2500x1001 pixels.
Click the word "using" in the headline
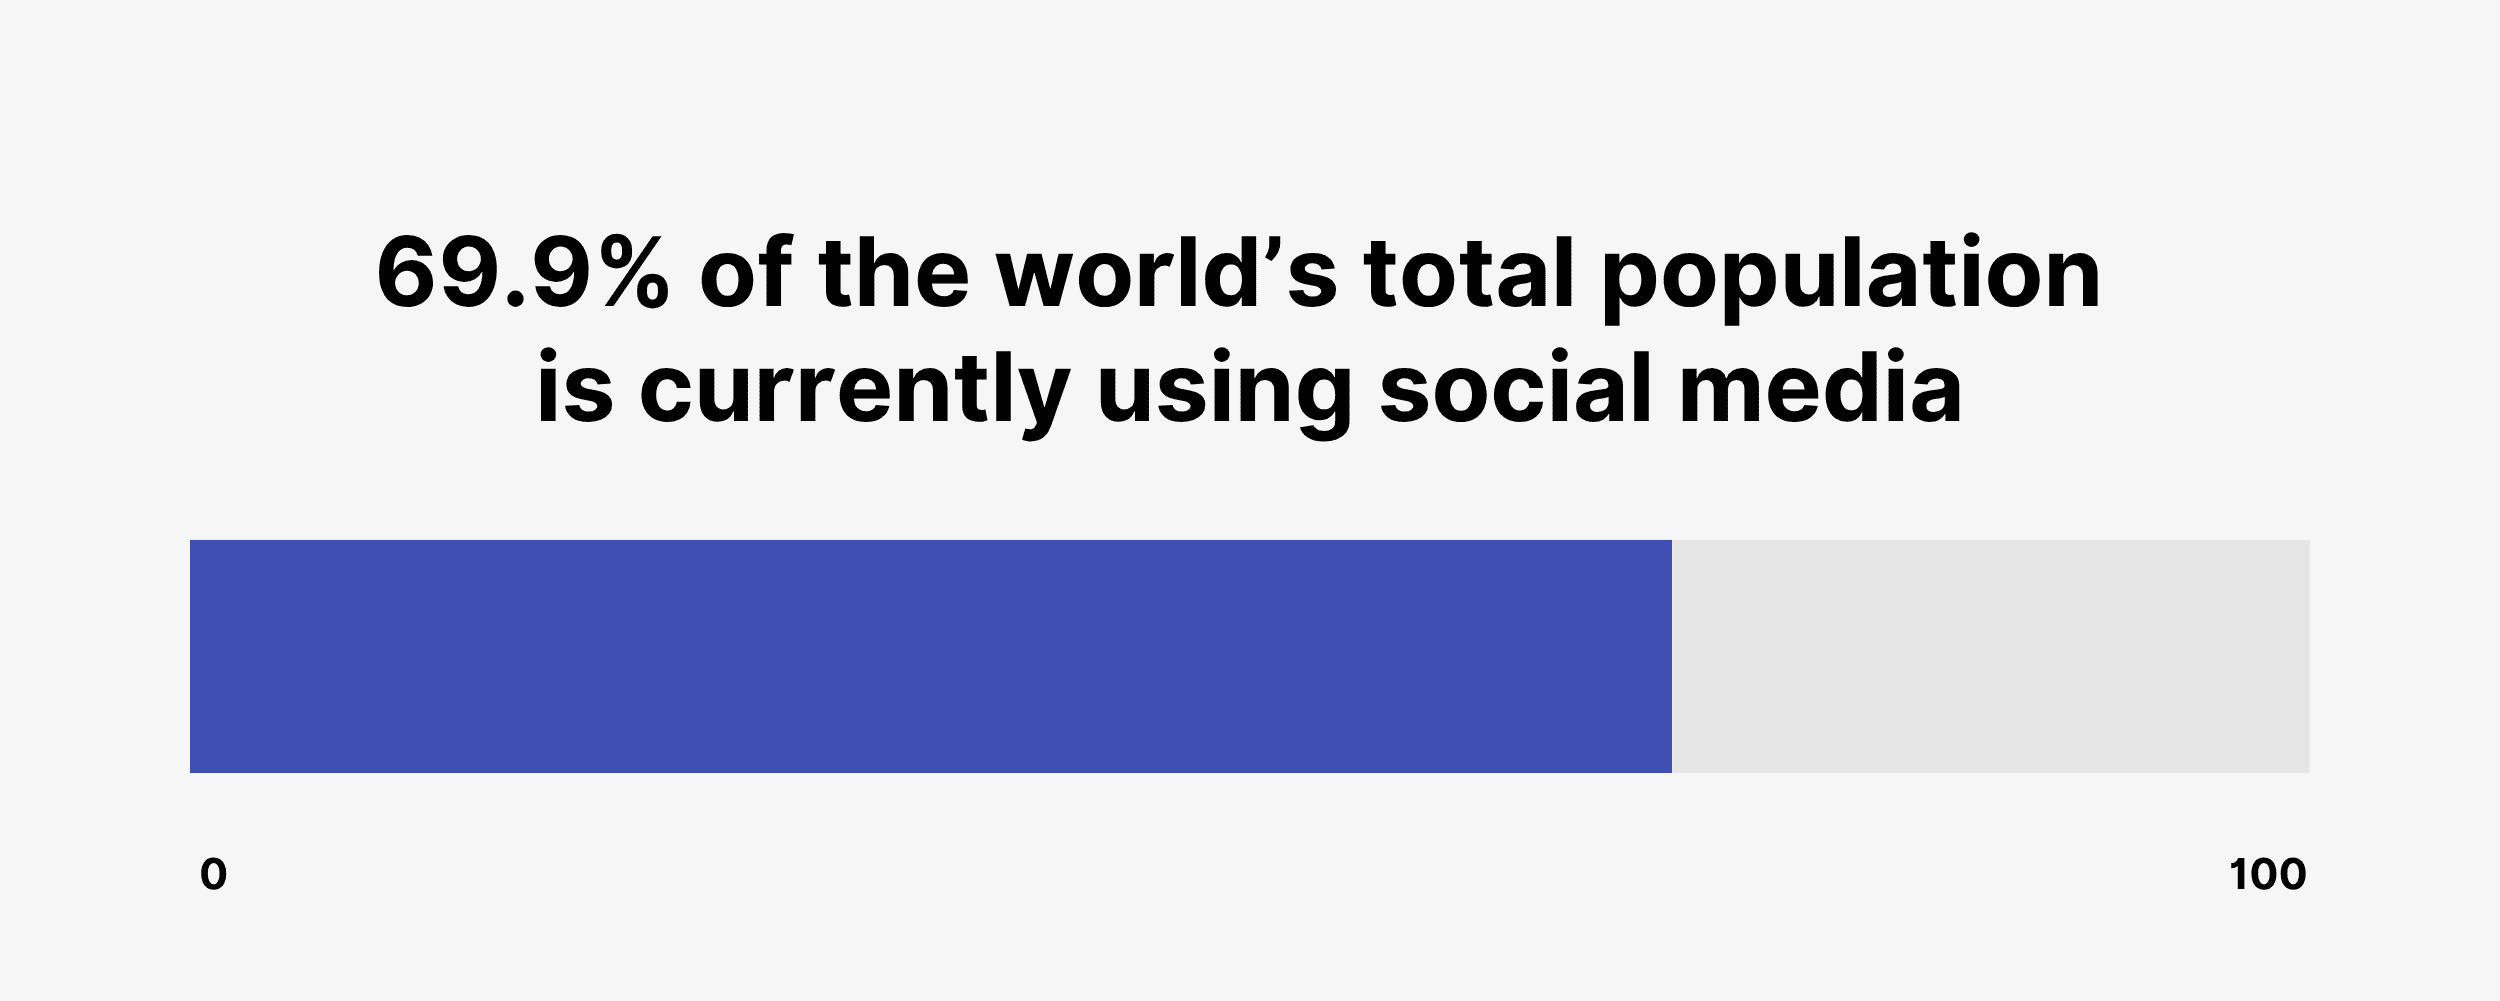[1224, 392]
